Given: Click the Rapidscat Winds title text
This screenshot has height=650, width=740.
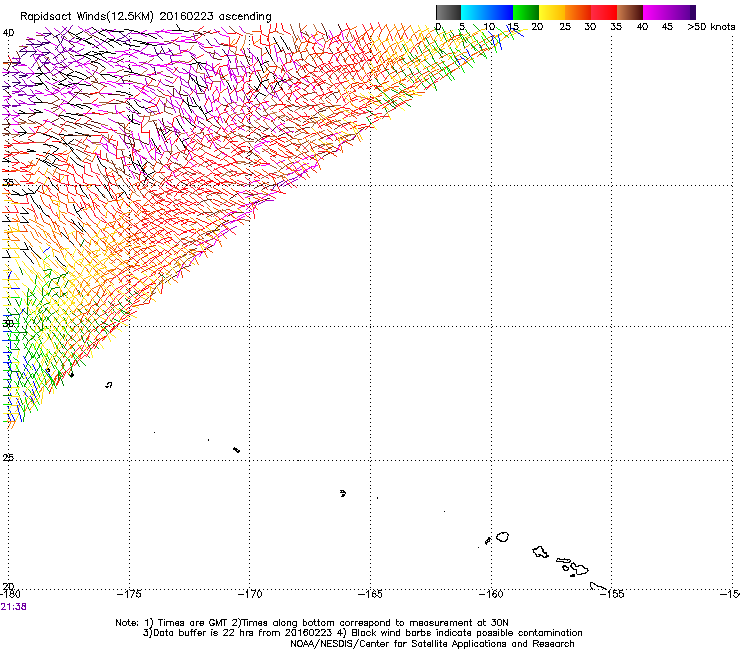Looking at the screenshot, I should [145, 16].
